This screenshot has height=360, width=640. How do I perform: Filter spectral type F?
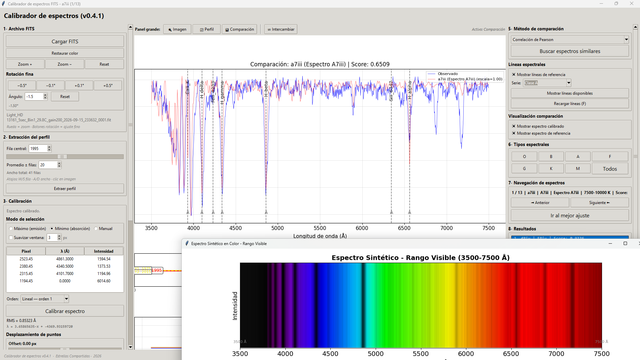click(610, 156)
